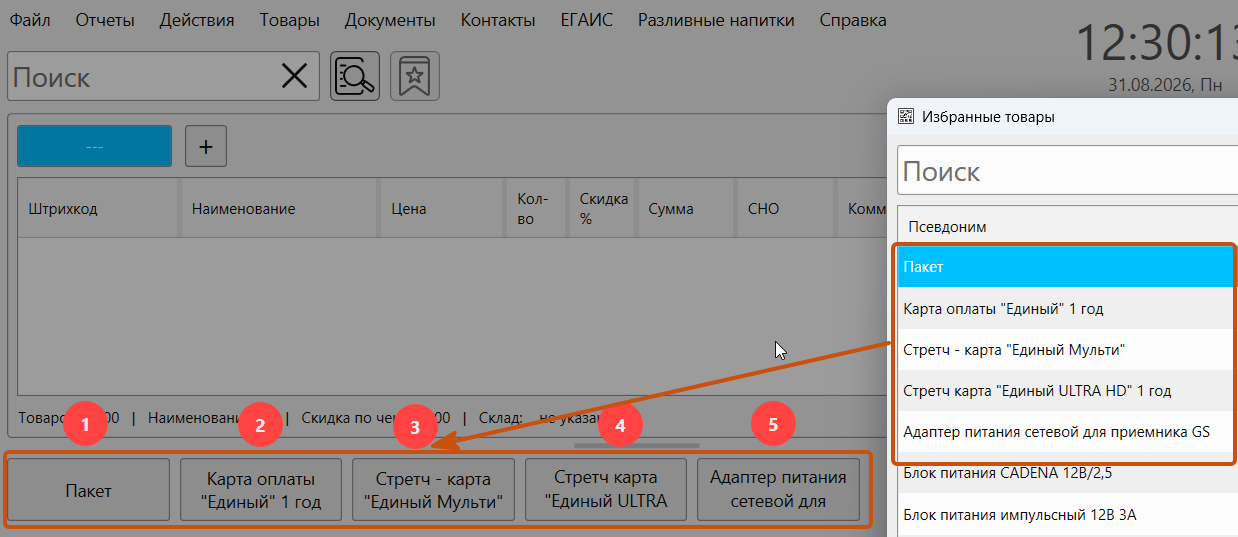Select Пакет row in favorites list
The width and height of the screenshot is (1238, 537).
[1068, 267]
